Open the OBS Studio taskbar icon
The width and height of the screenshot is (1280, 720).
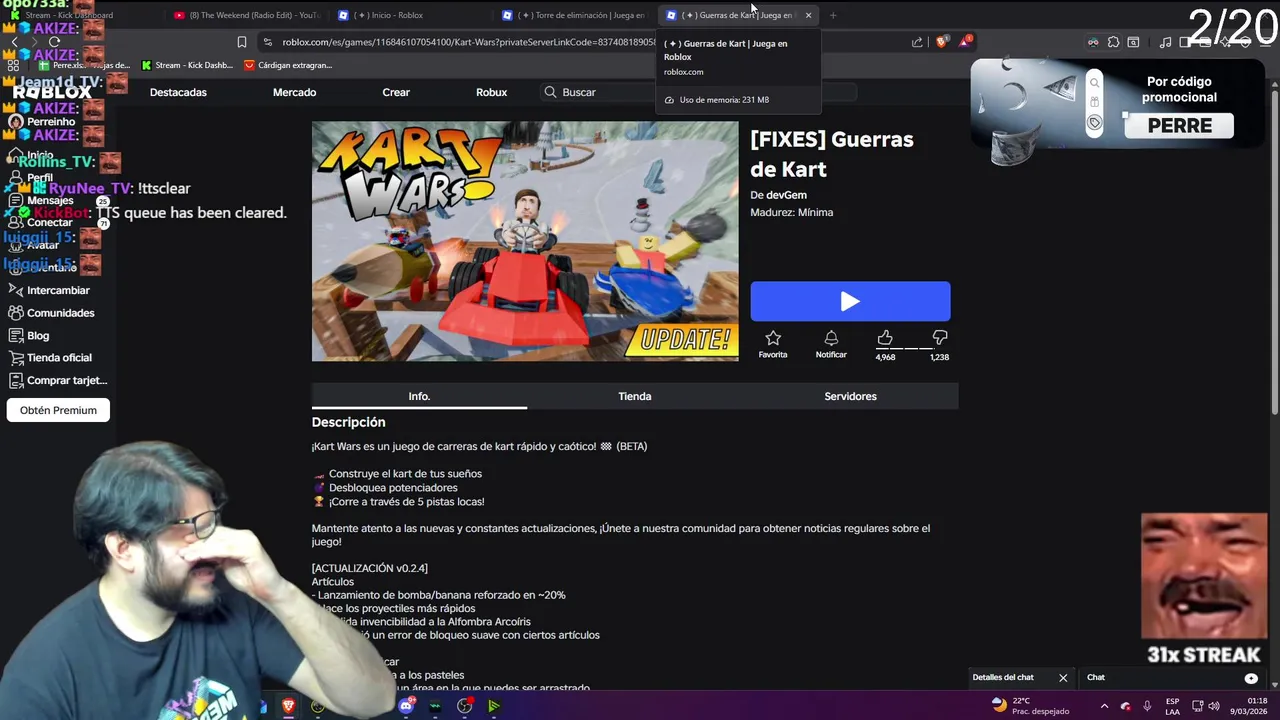[464, 706]
